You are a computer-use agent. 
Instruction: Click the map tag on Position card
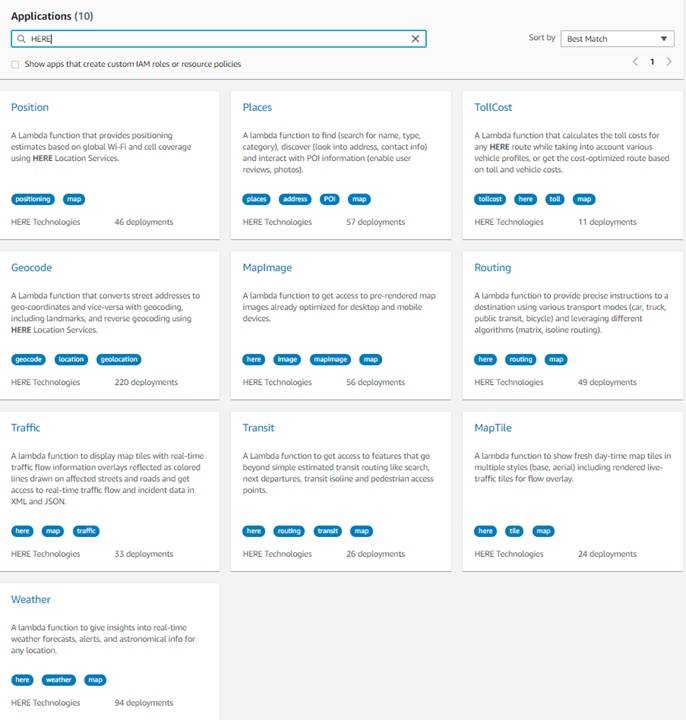click(x=74, y=199)
